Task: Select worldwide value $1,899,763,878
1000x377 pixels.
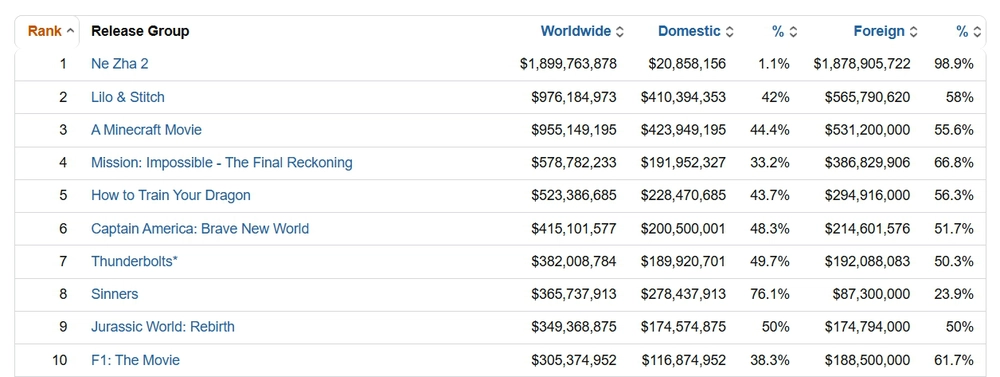Action: click(568, 64)
